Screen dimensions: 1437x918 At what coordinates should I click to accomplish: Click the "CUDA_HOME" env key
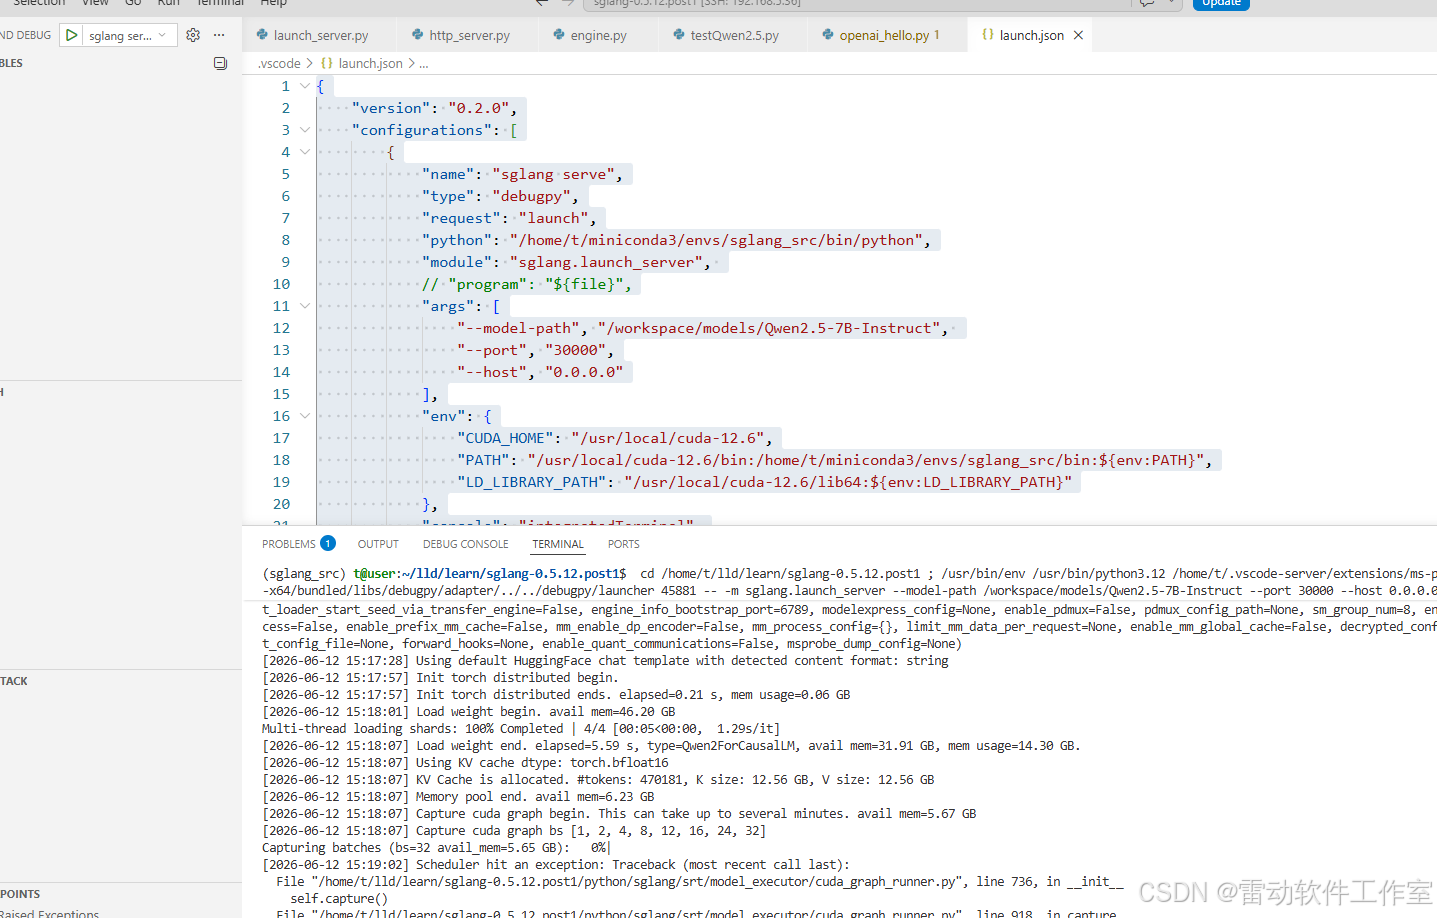(505, 438)
